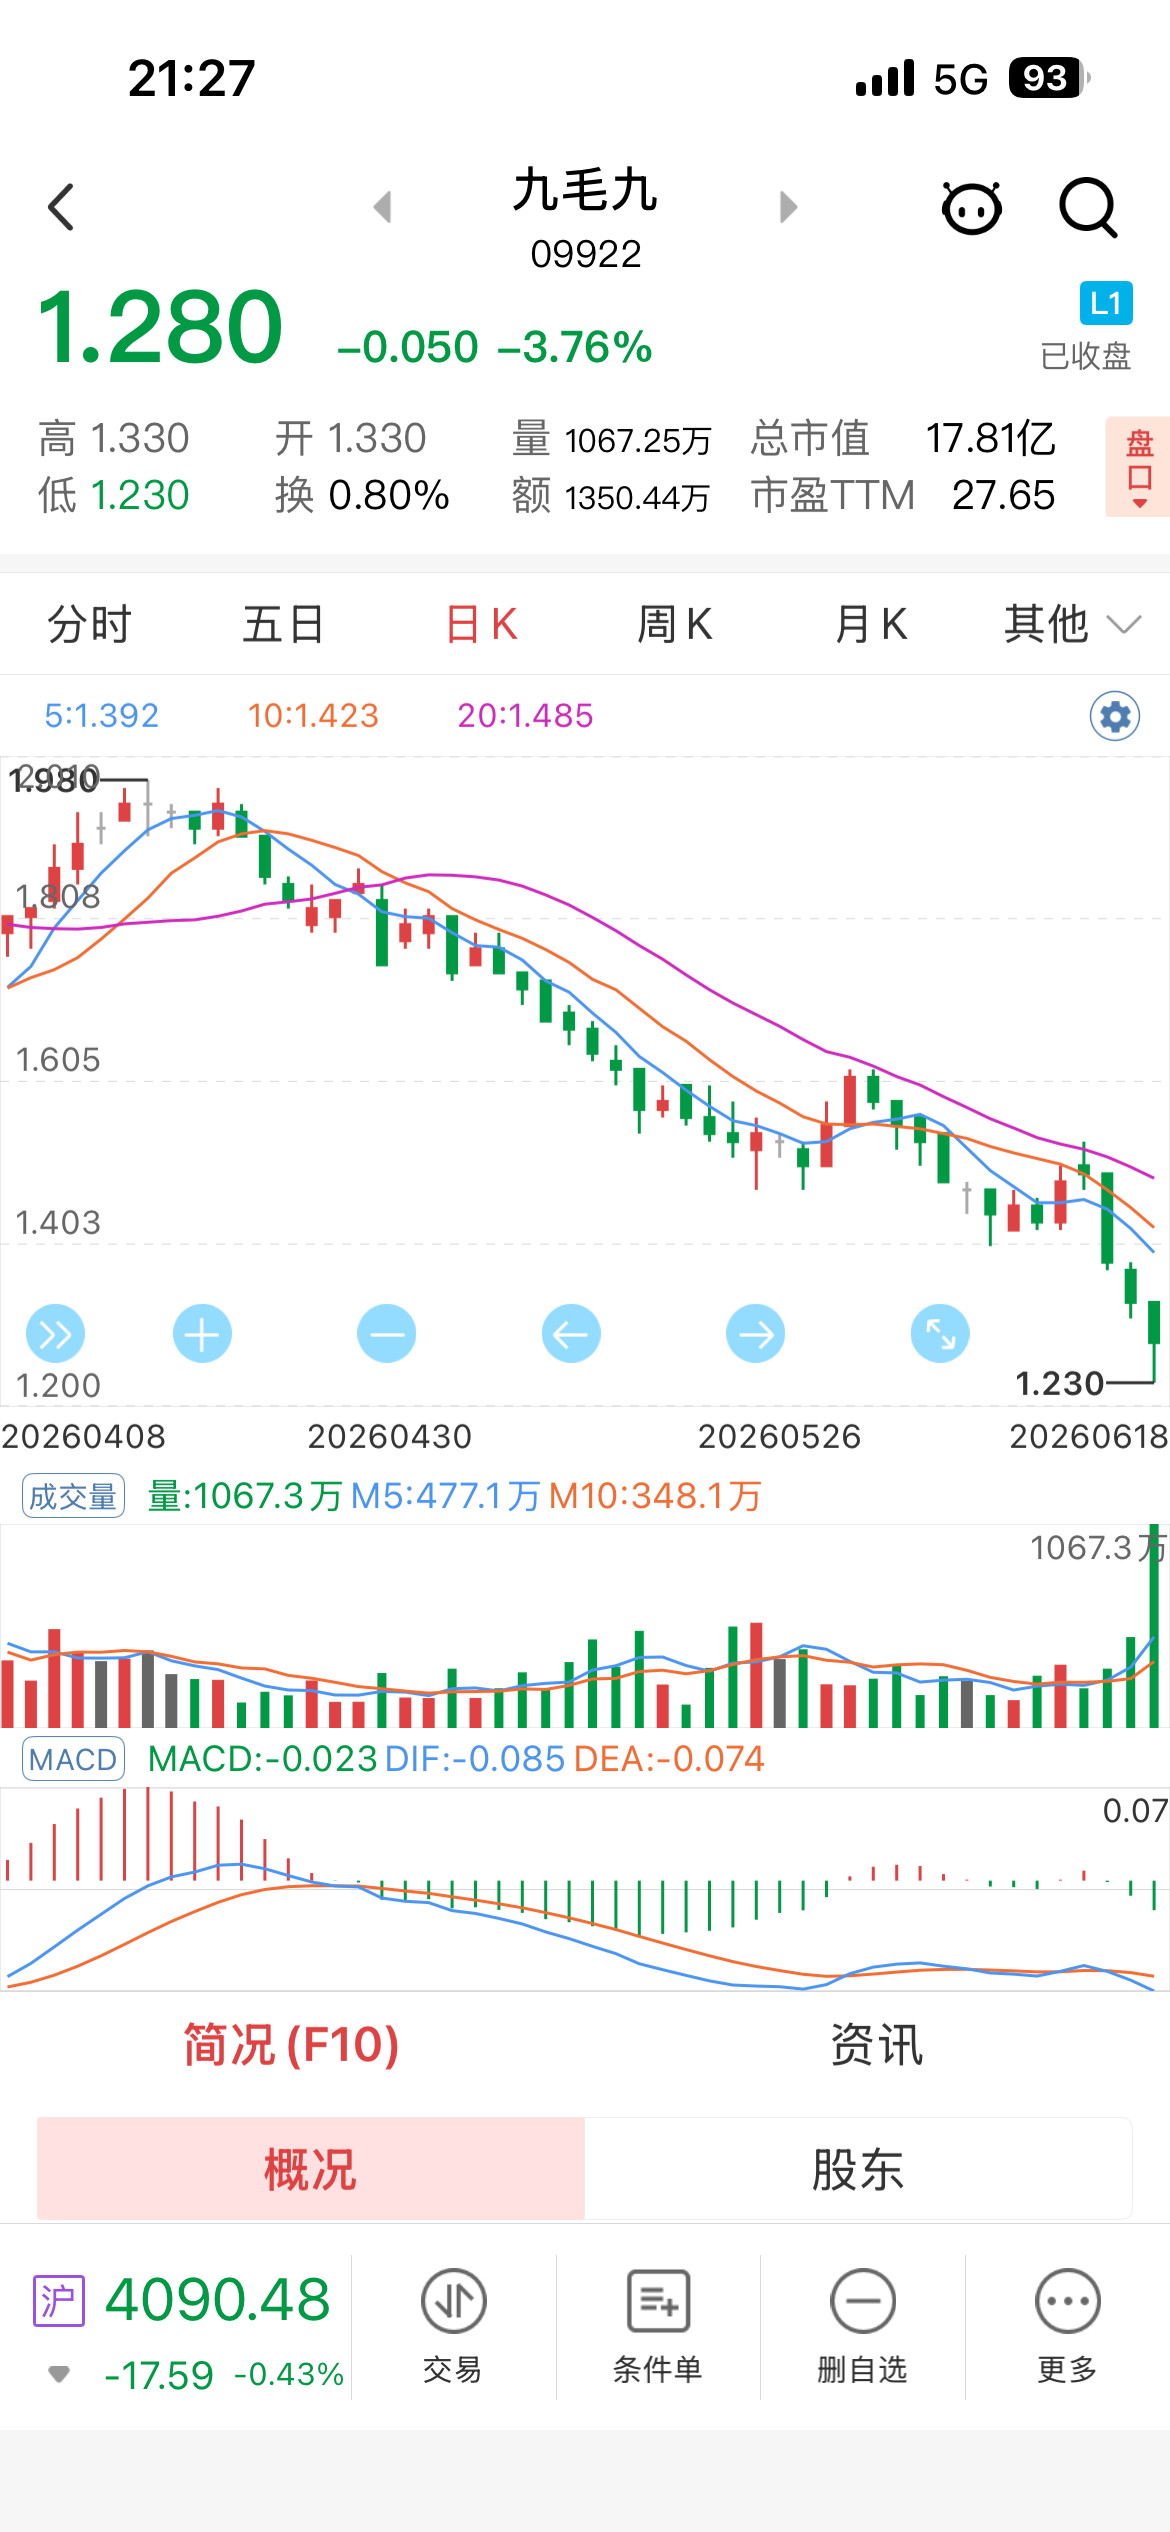Shift chart right with right-arrow circle

755,1334
